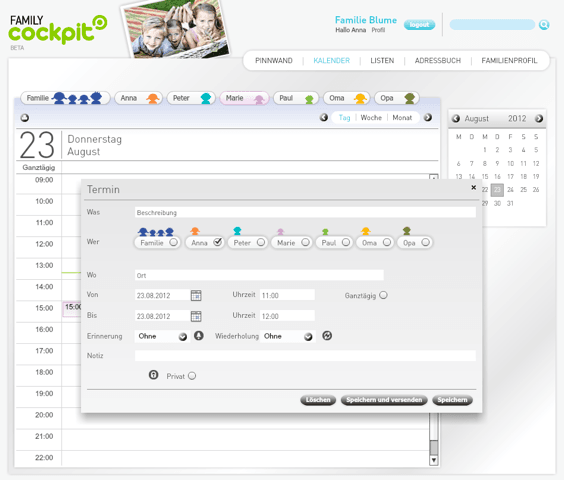Image resolution: width=564 pixels, height=480 pixels.
Task: Open date picker for Bis date
Action: click(x=196, y=316)
